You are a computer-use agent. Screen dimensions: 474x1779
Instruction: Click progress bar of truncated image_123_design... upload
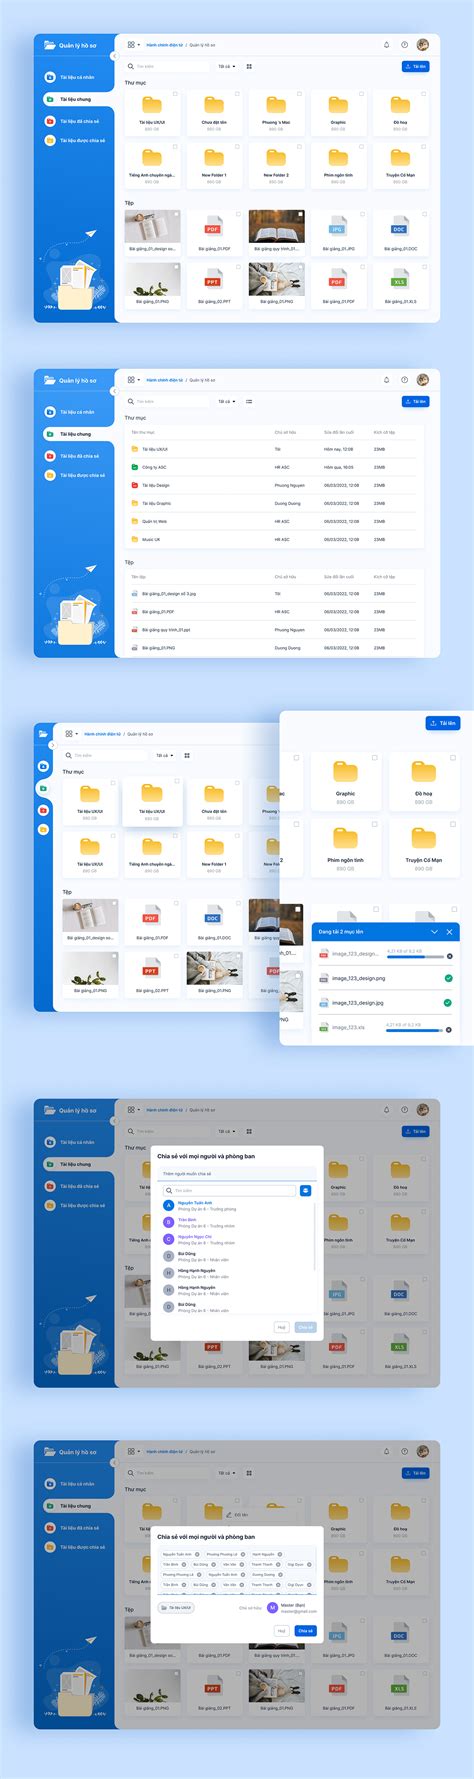coord(414,957)
